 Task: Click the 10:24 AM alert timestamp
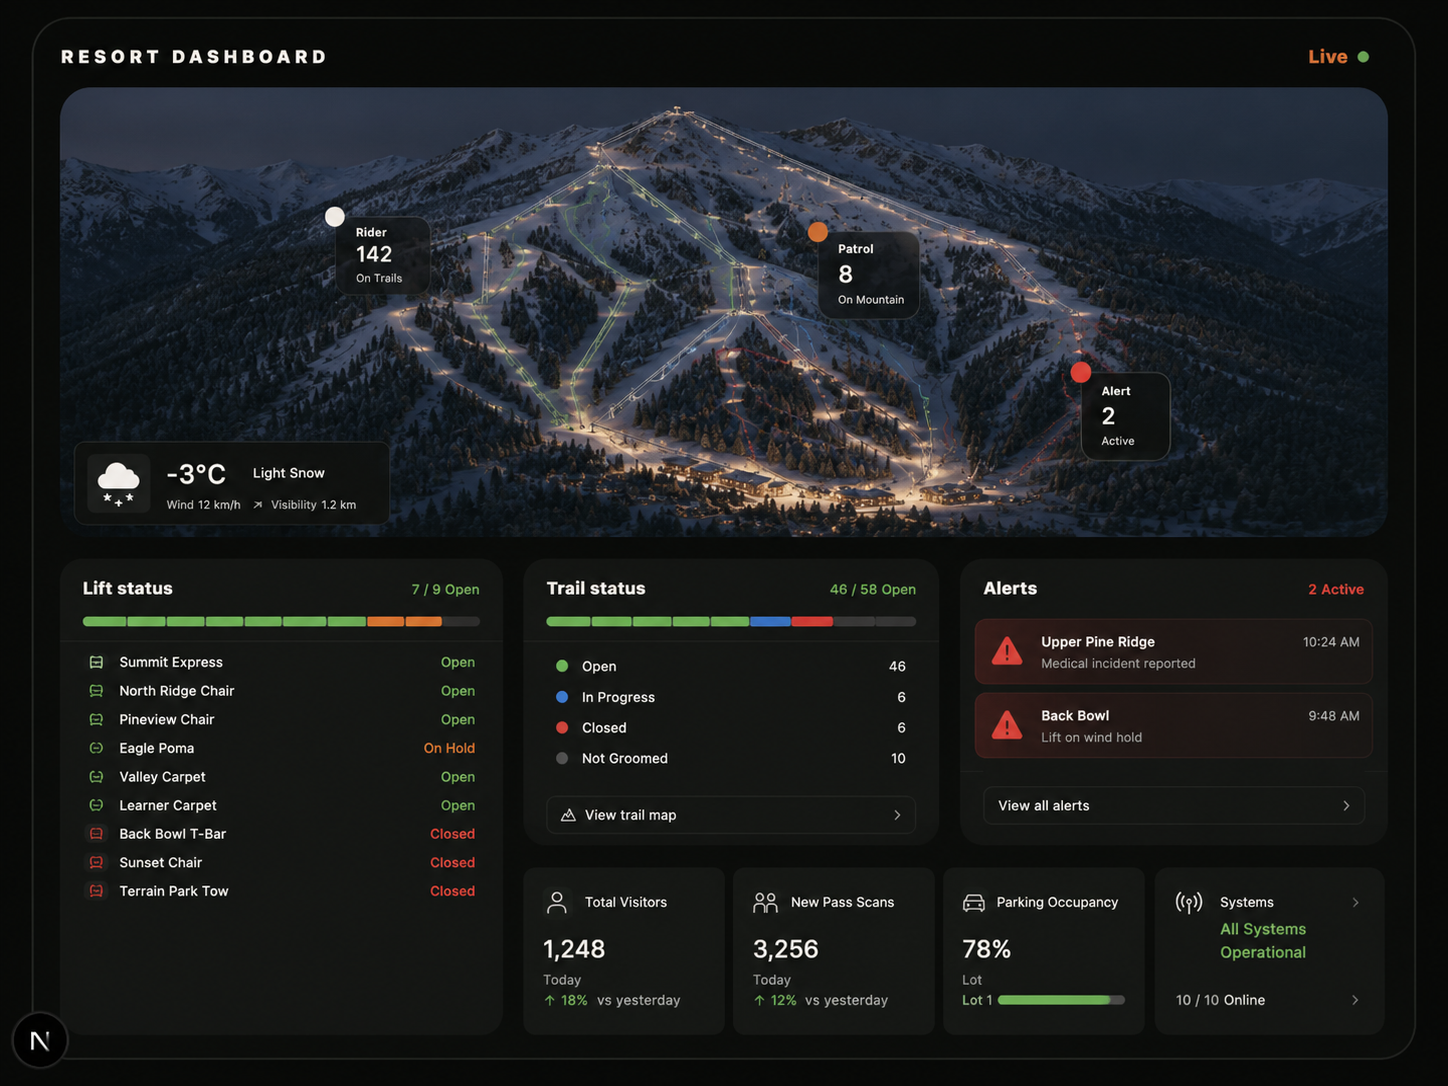[1331, 642]
